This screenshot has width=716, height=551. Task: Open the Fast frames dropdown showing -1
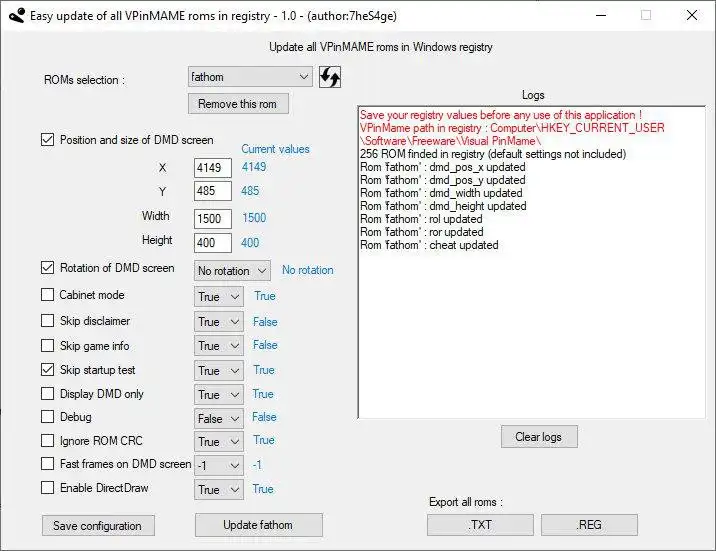click(219, 466)
